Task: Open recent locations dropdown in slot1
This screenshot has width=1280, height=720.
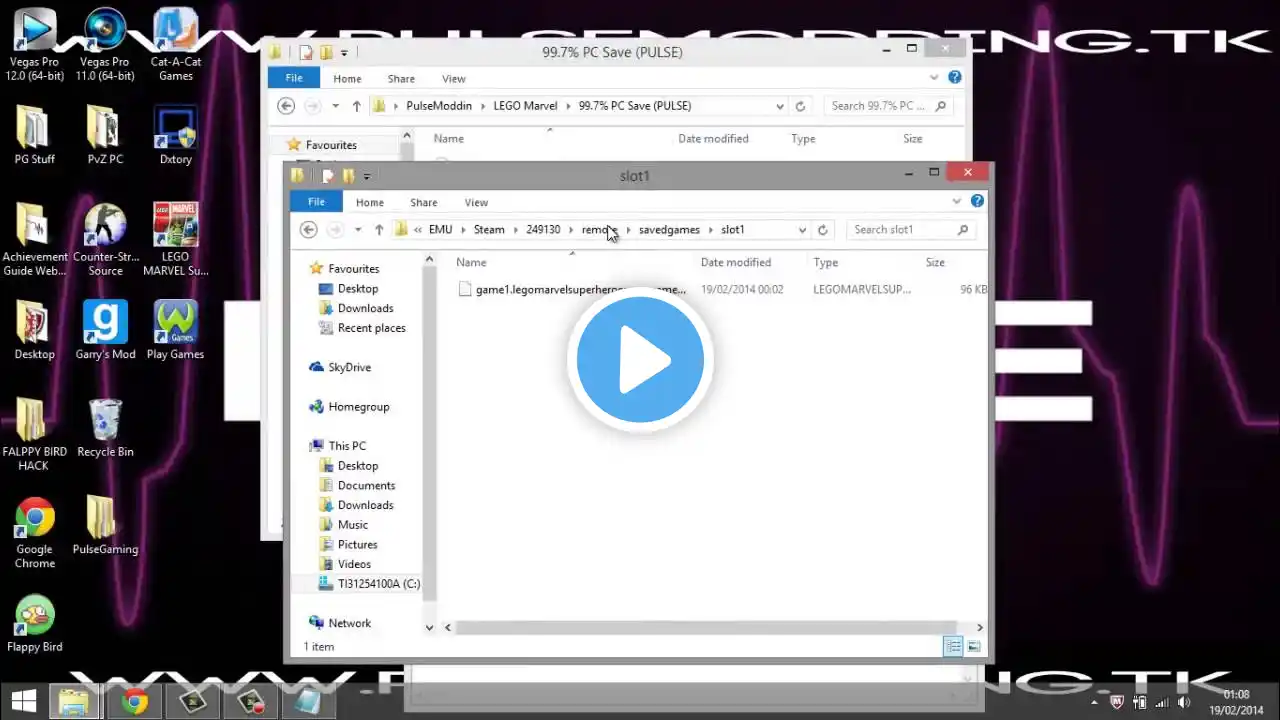Action: [x=358, y=230]
